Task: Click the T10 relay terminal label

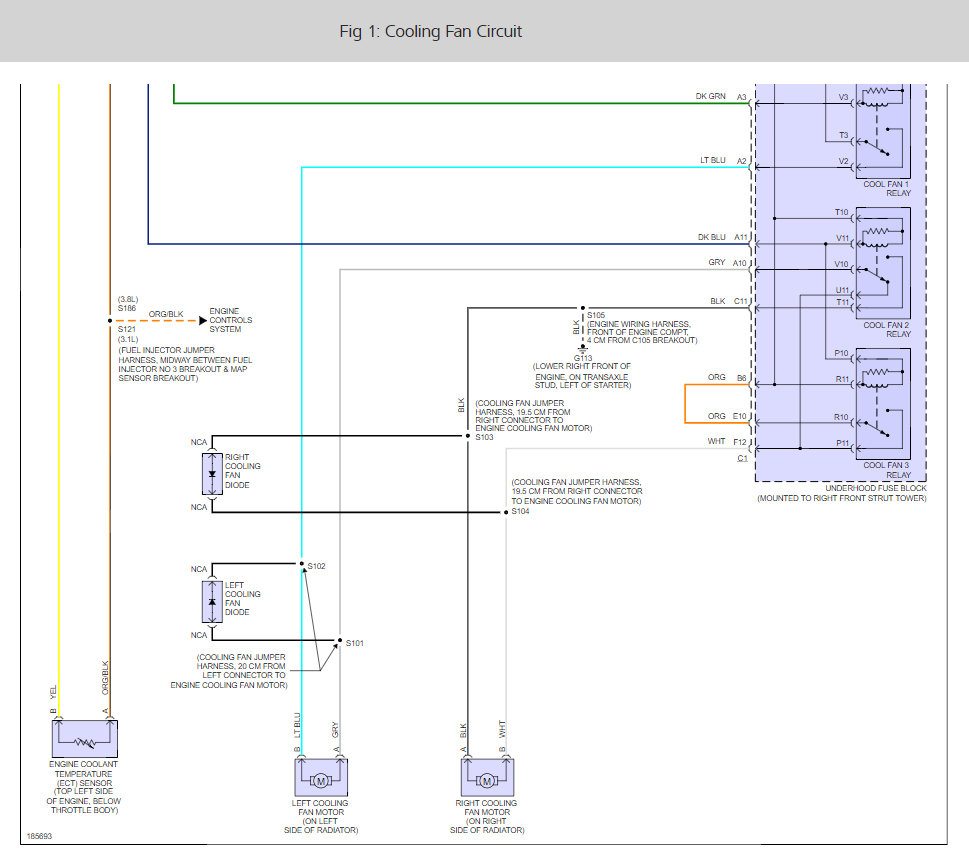Action: (842, 212)
